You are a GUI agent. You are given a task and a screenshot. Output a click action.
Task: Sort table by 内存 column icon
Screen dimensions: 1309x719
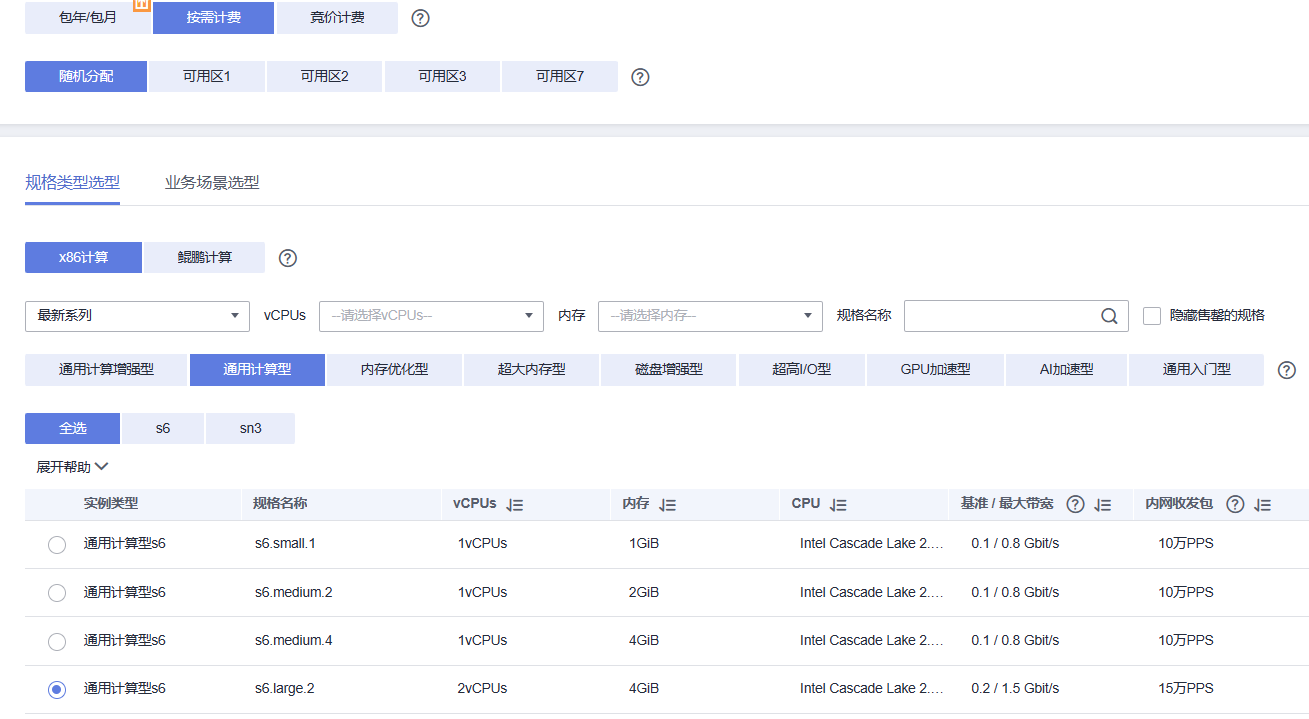(x=668, y=505)
